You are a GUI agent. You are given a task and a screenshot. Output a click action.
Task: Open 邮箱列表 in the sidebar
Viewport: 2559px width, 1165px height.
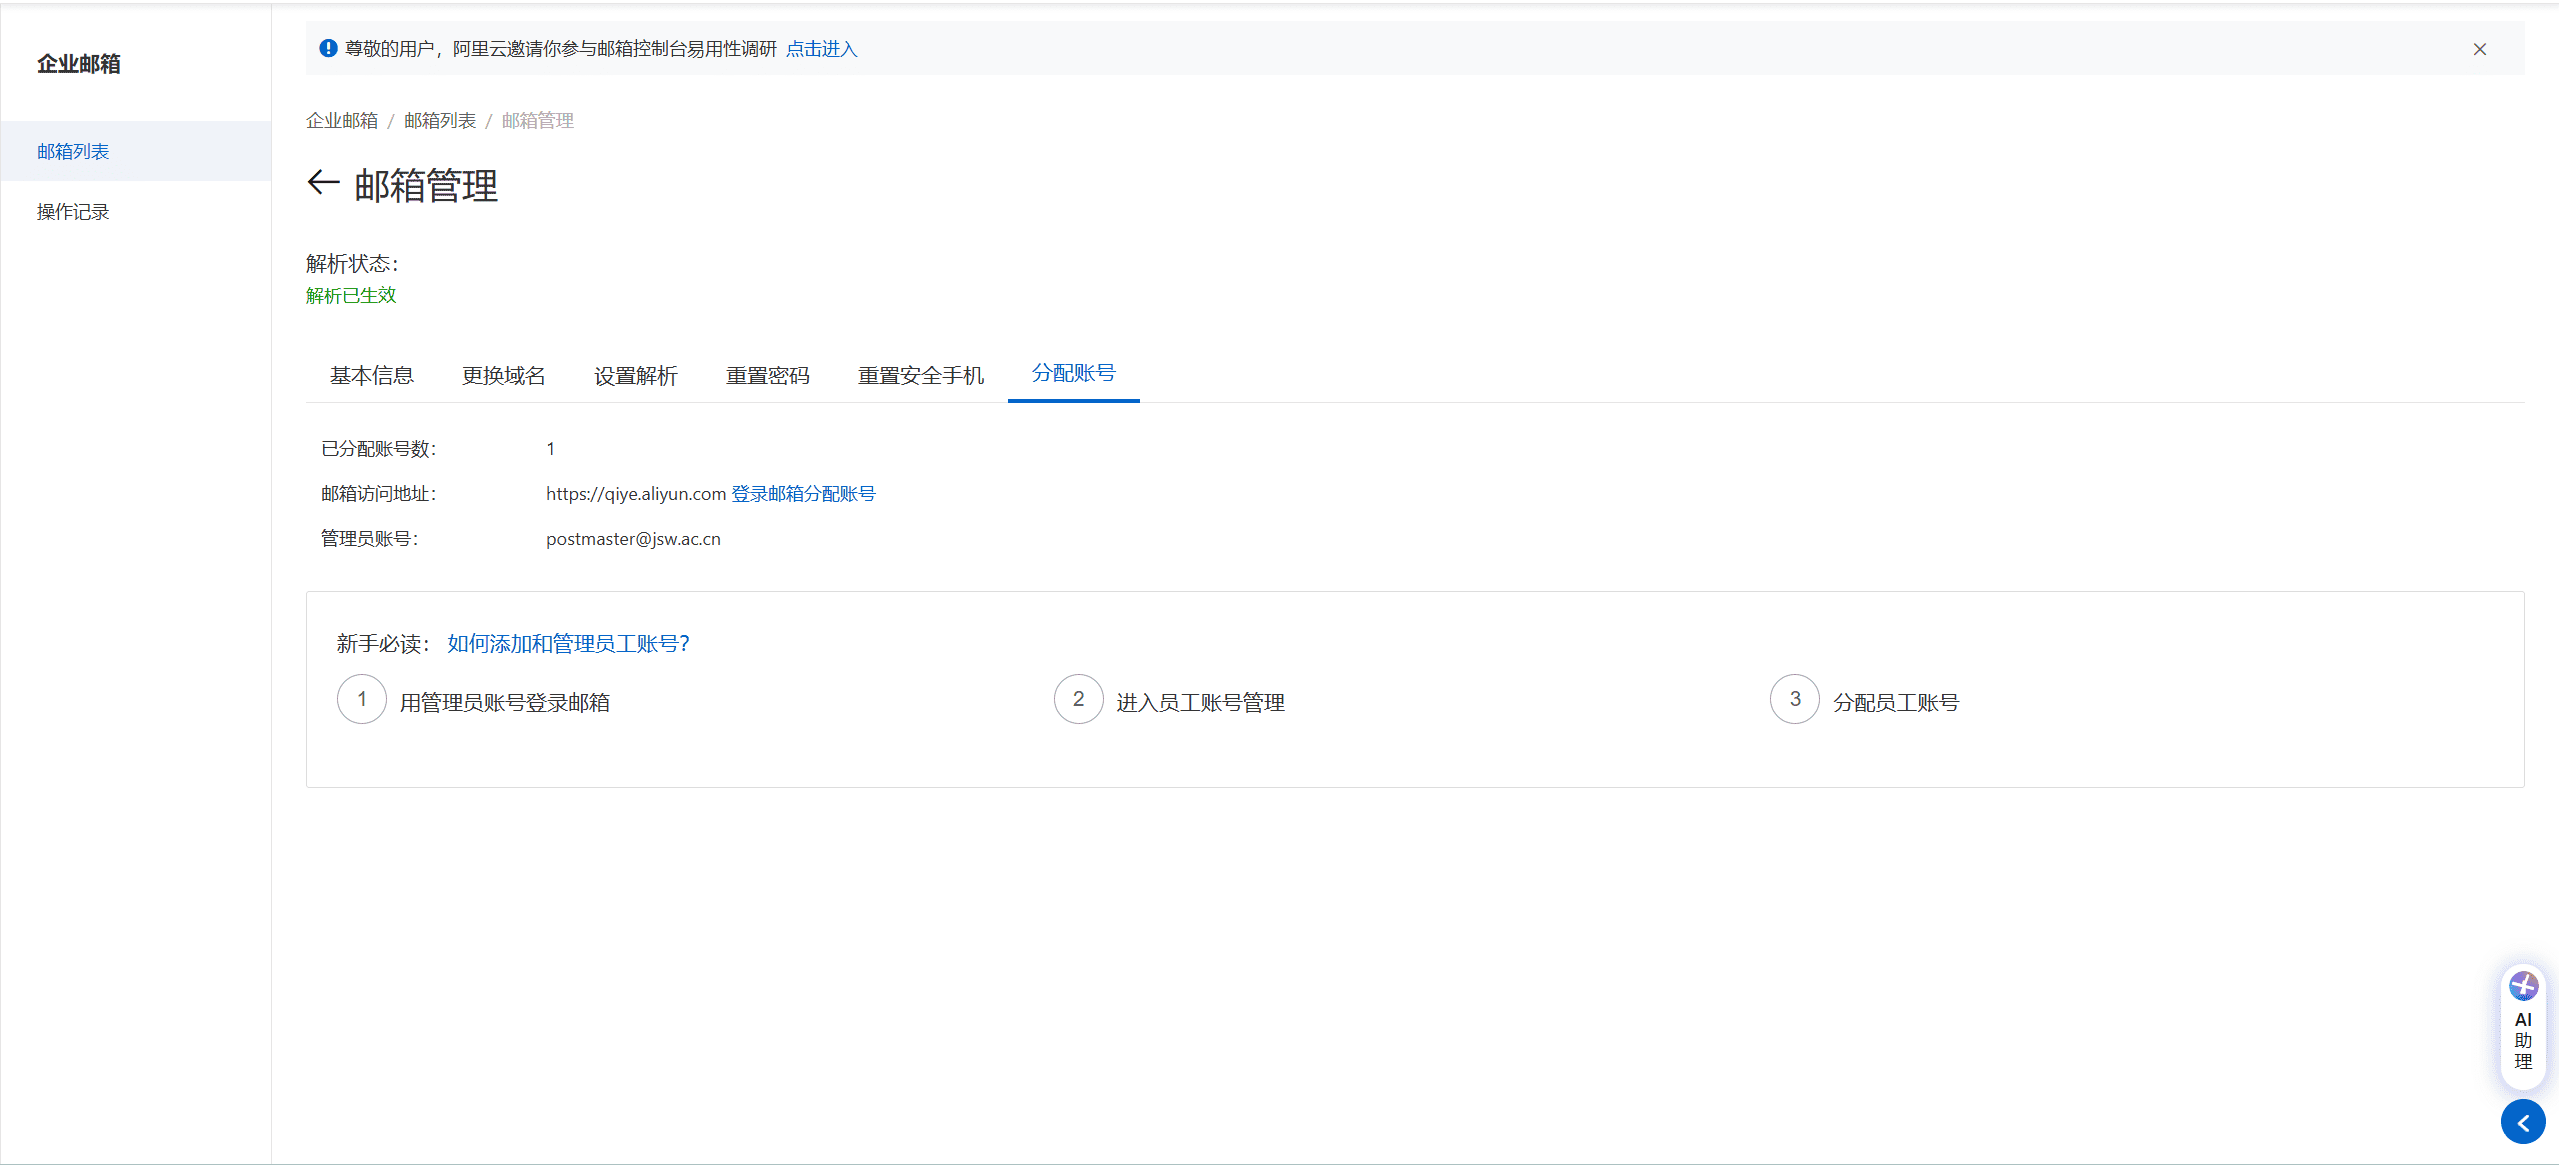click(70, 151)
